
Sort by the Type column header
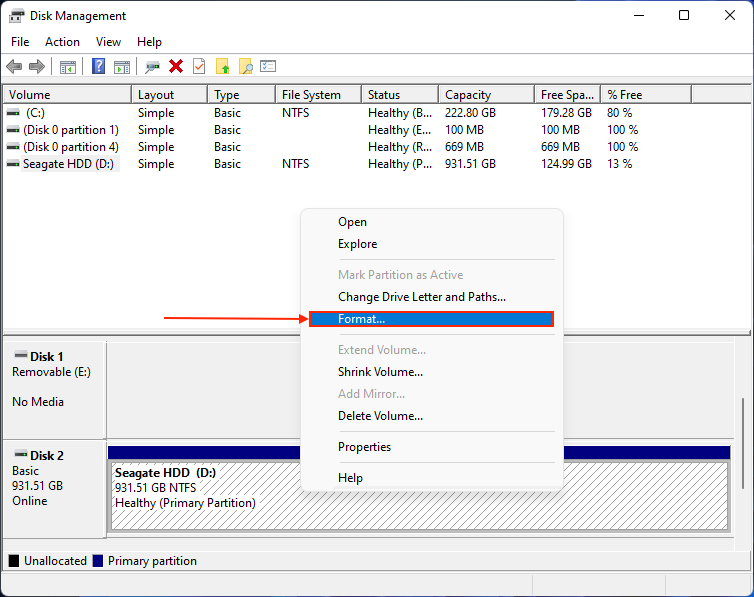[x=242, y=95]
